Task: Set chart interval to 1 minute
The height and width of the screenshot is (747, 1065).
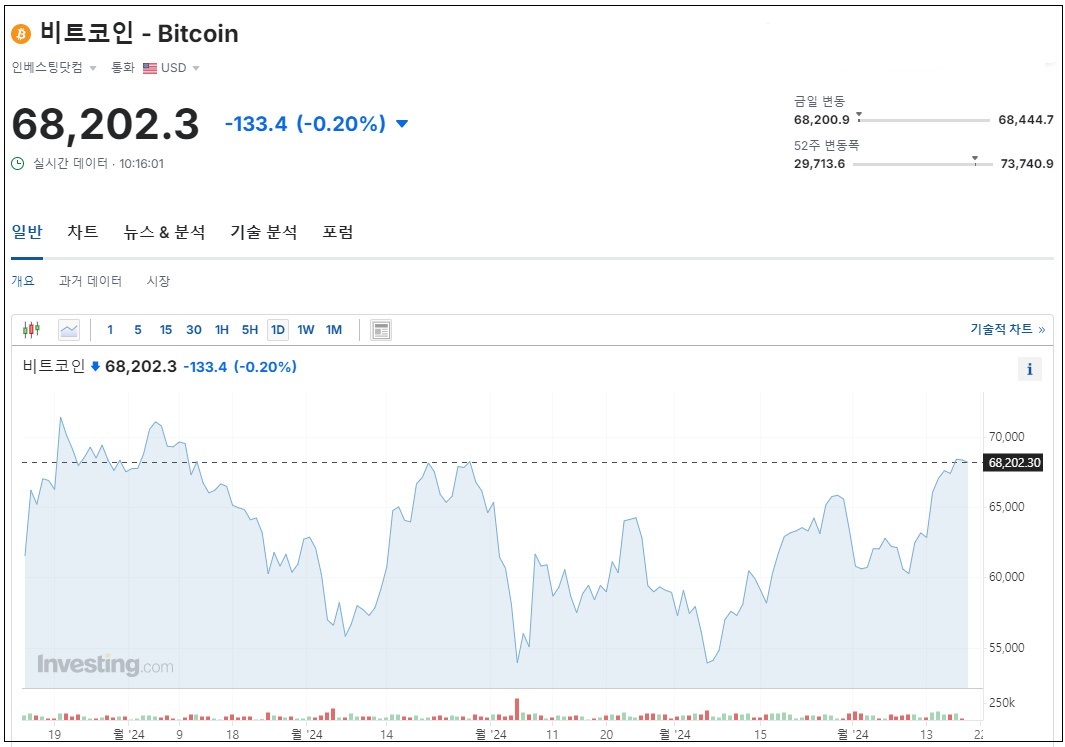Action: coord(110,330)
